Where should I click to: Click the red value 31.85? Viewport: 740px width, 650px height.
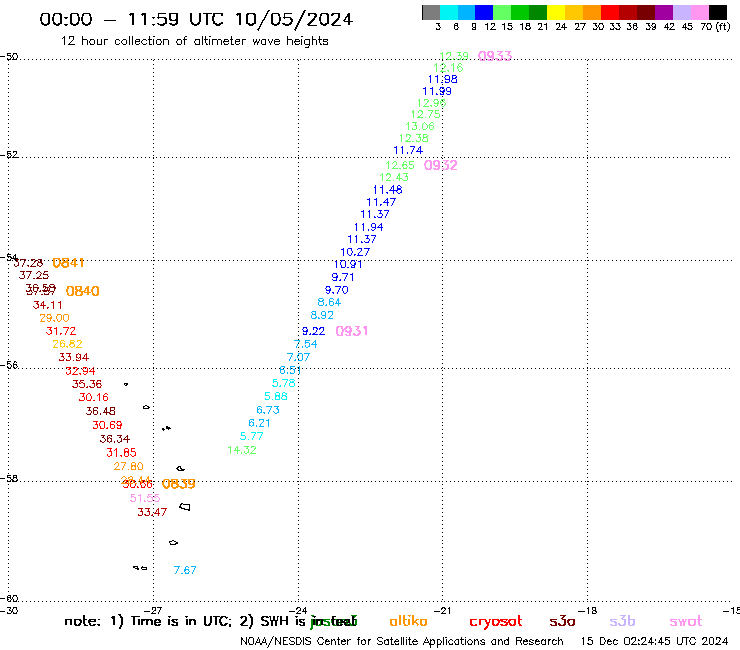pos(121,453)
